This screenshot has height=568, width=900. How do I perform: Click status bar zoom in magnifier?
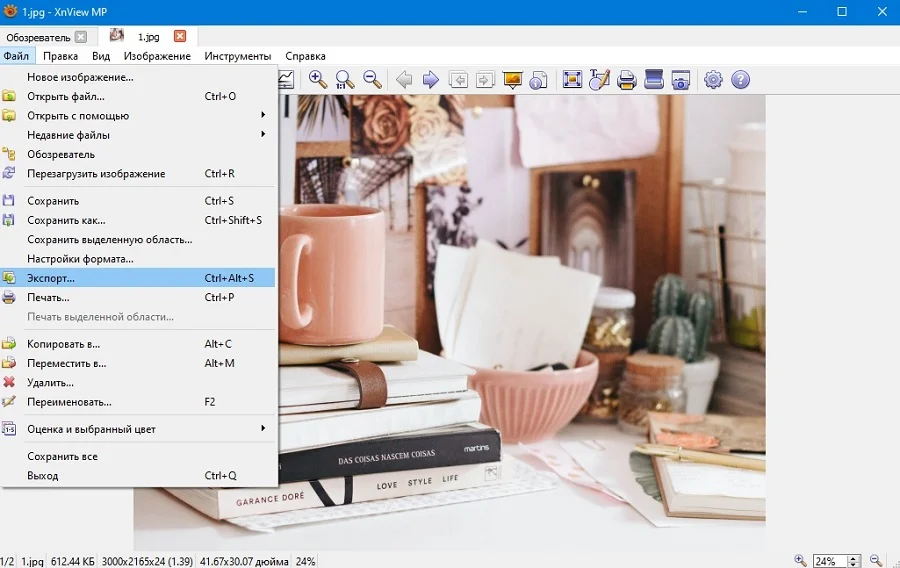pyautogui.click(x=800, y=561)
